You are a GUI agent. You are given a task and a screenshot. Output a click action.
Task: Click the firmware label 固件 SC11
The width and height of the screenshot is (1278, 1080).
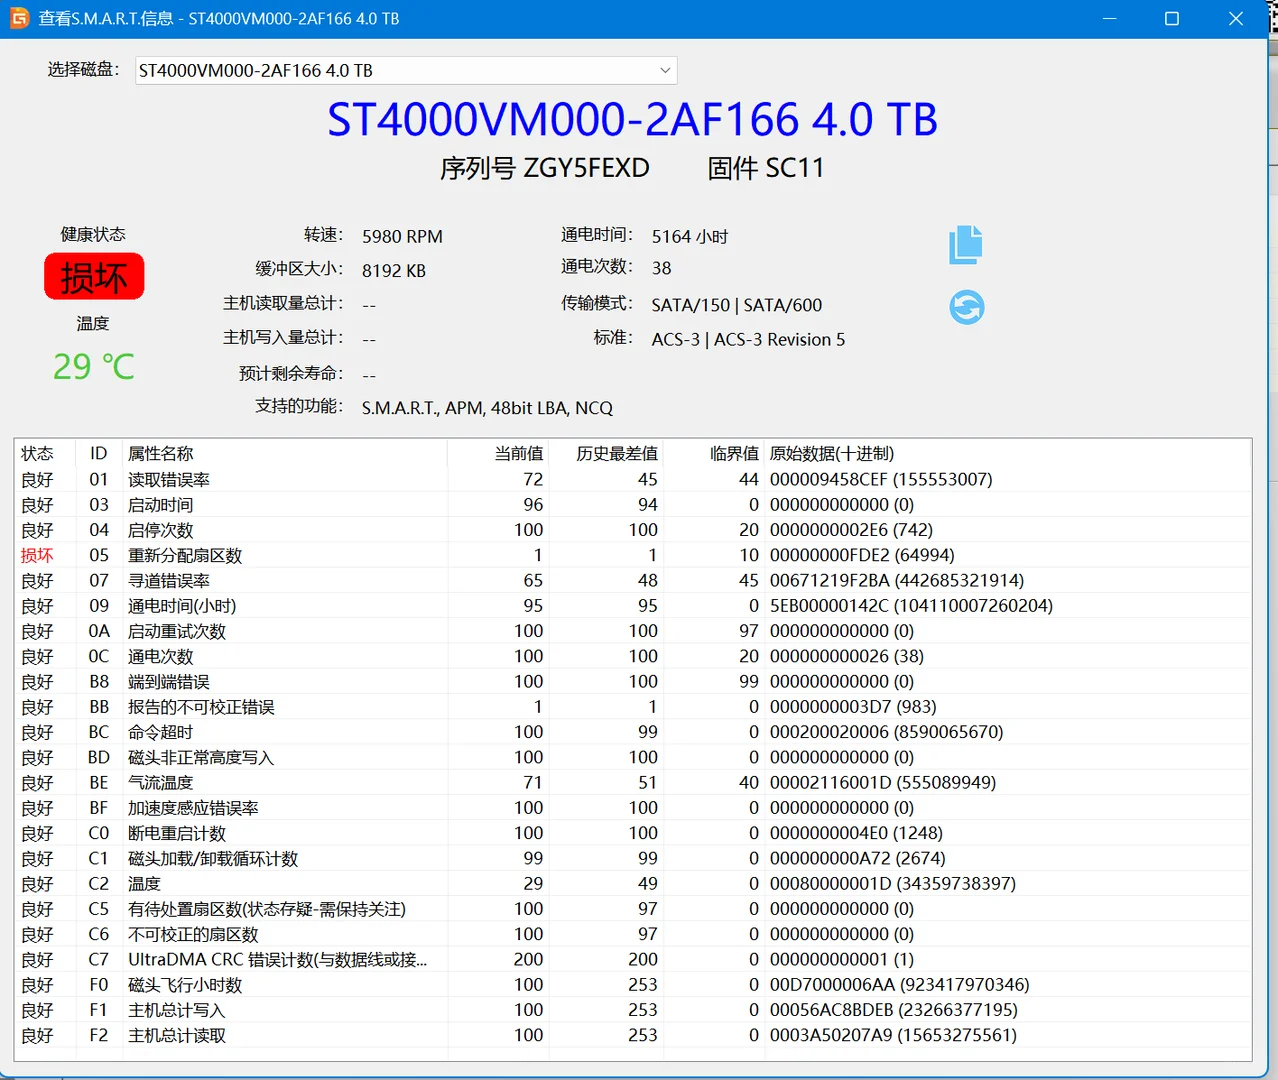pos(766,168)
